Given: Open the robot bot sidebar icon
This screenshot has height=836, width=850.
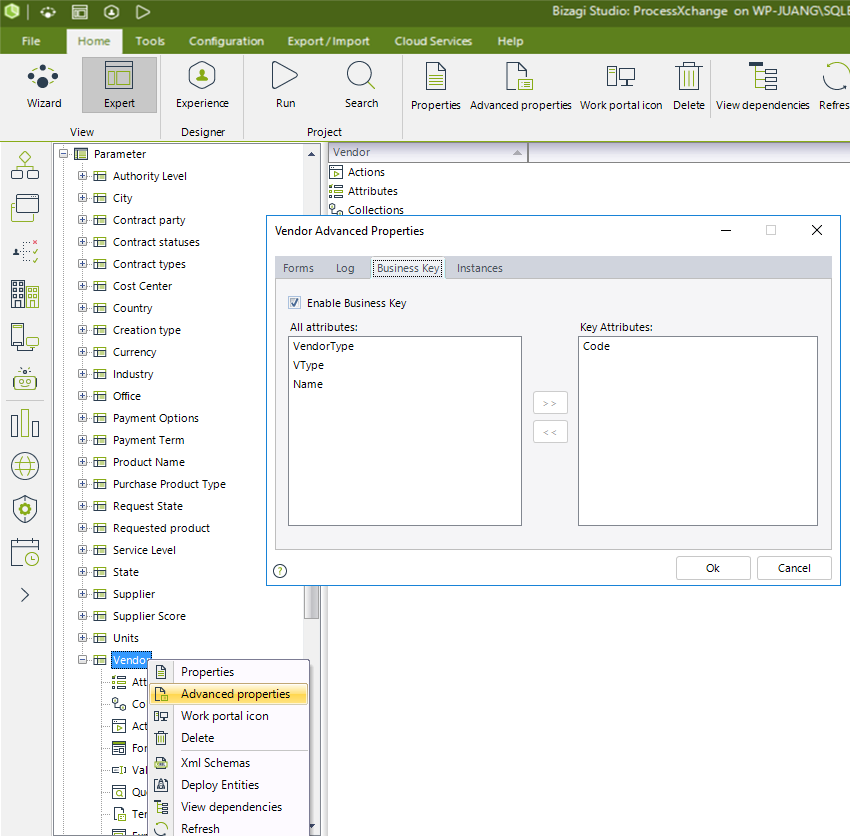Looking at the screenshot, I should pos(25,378).
